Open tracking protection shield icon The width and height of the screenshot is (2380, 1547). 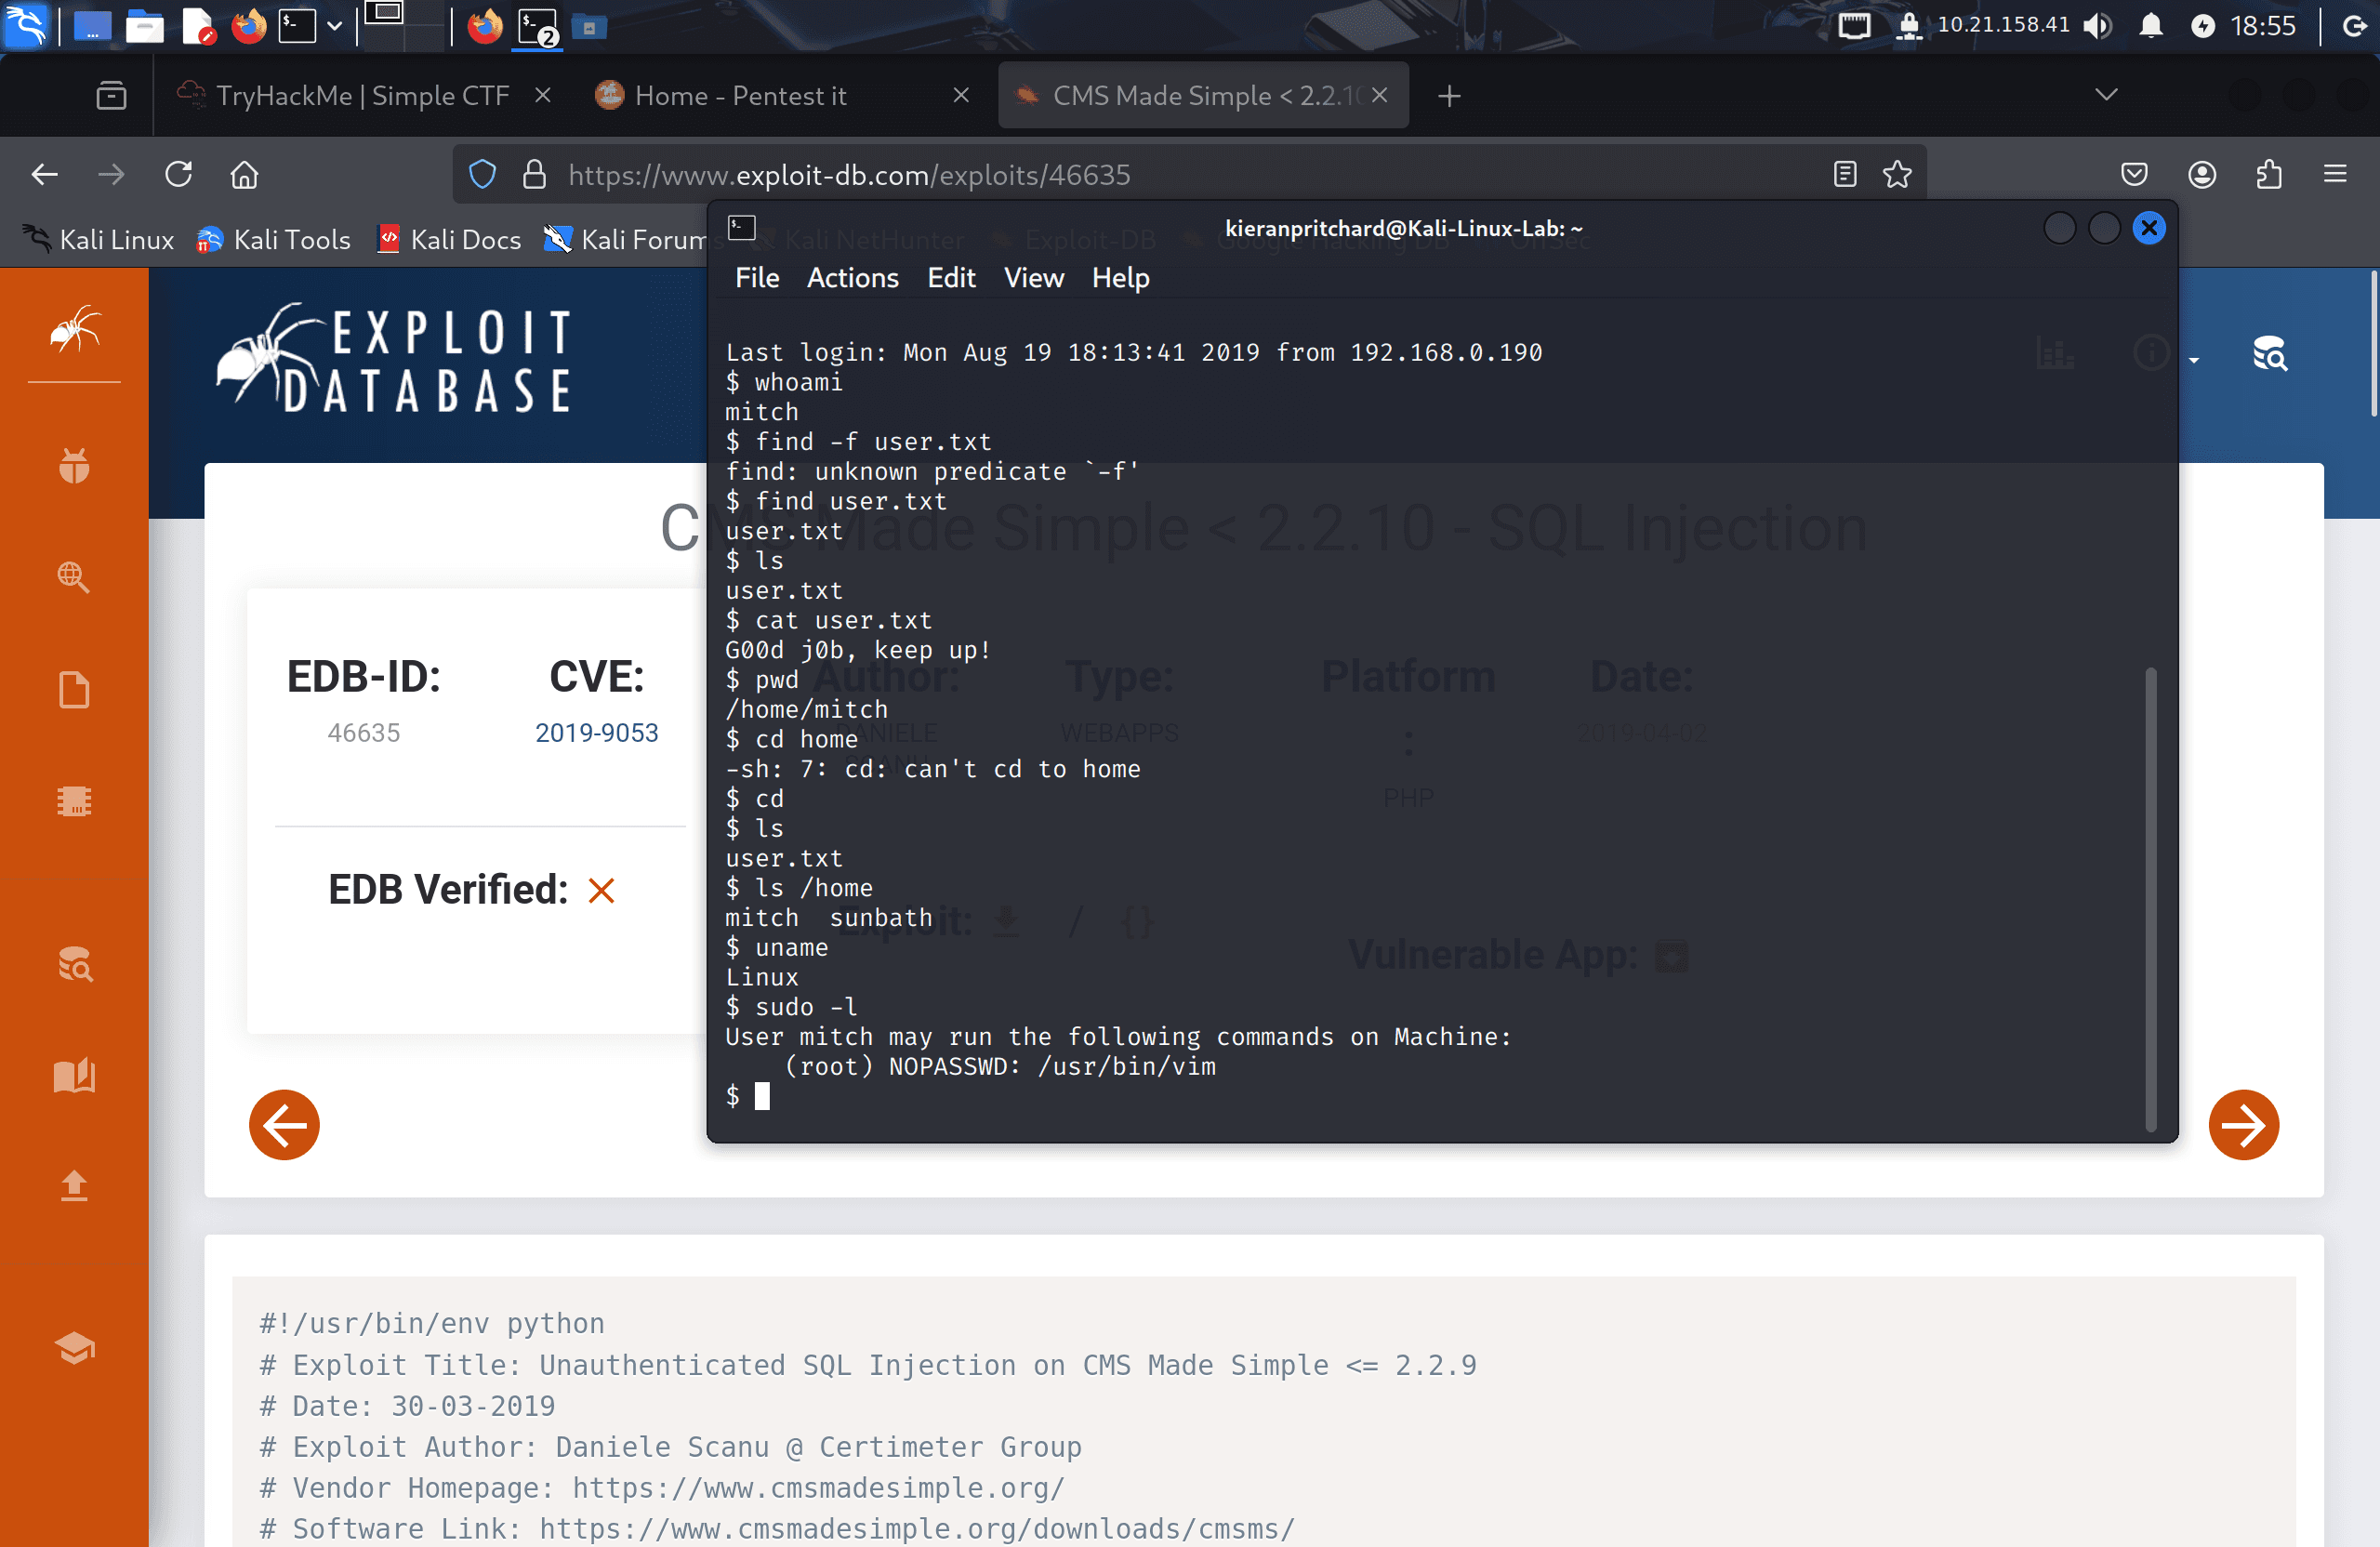tap(483, 175)
